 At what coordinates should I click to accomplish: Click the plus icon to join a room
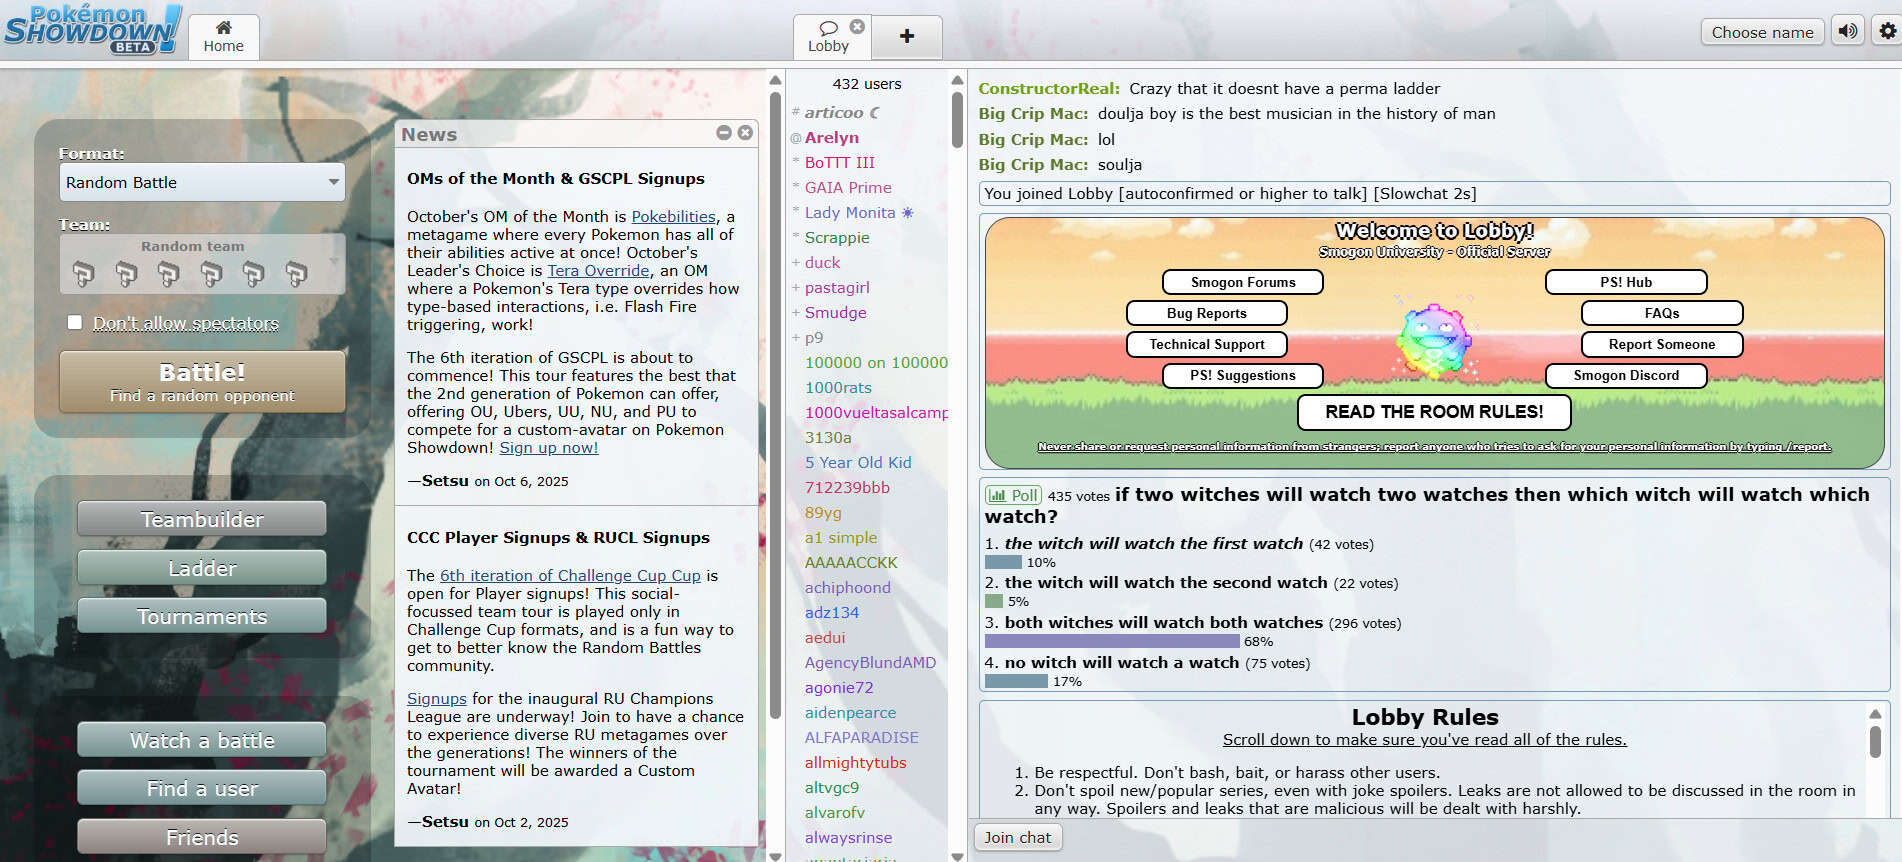(x=906, y=37)
